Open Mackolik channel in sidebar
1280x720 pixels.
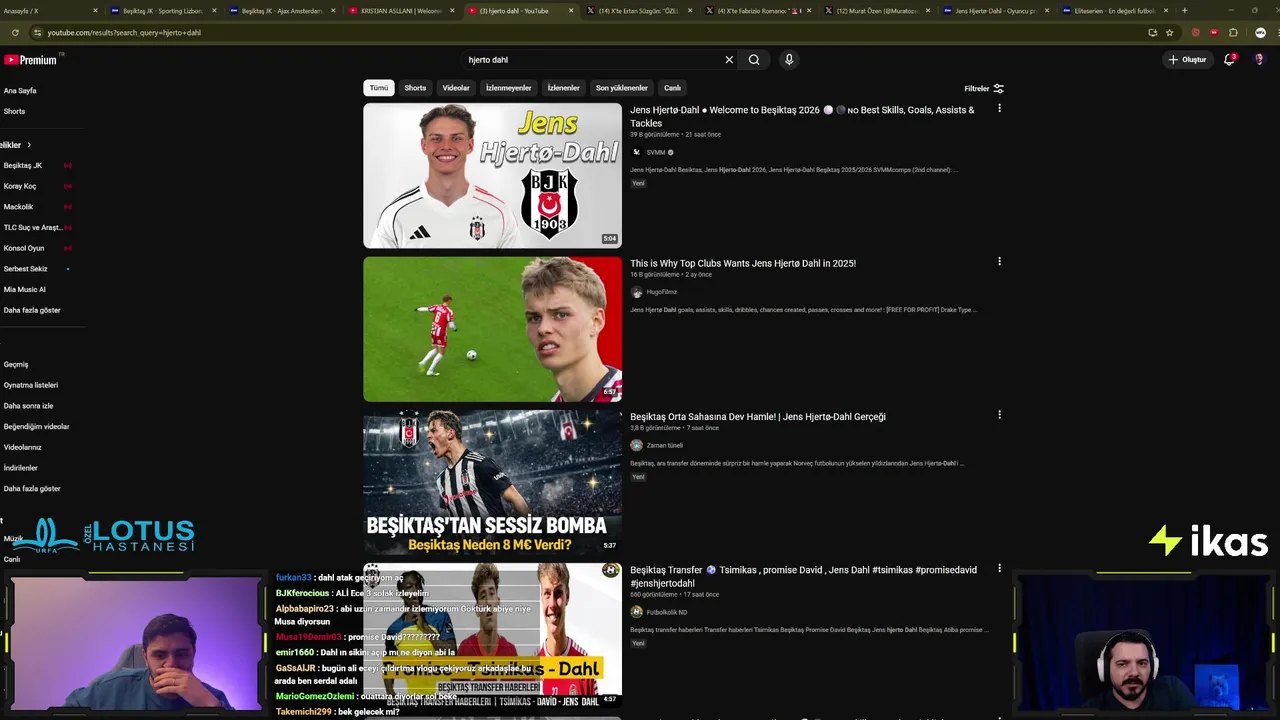(x=19, y=207)
